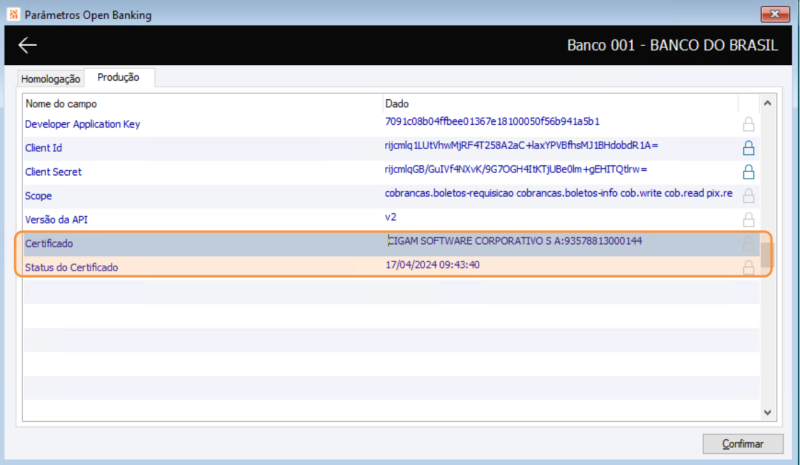This screenshot has height=465, width=800.
Task: Toggle lock icon for Scope row
Action: [748, 195]
